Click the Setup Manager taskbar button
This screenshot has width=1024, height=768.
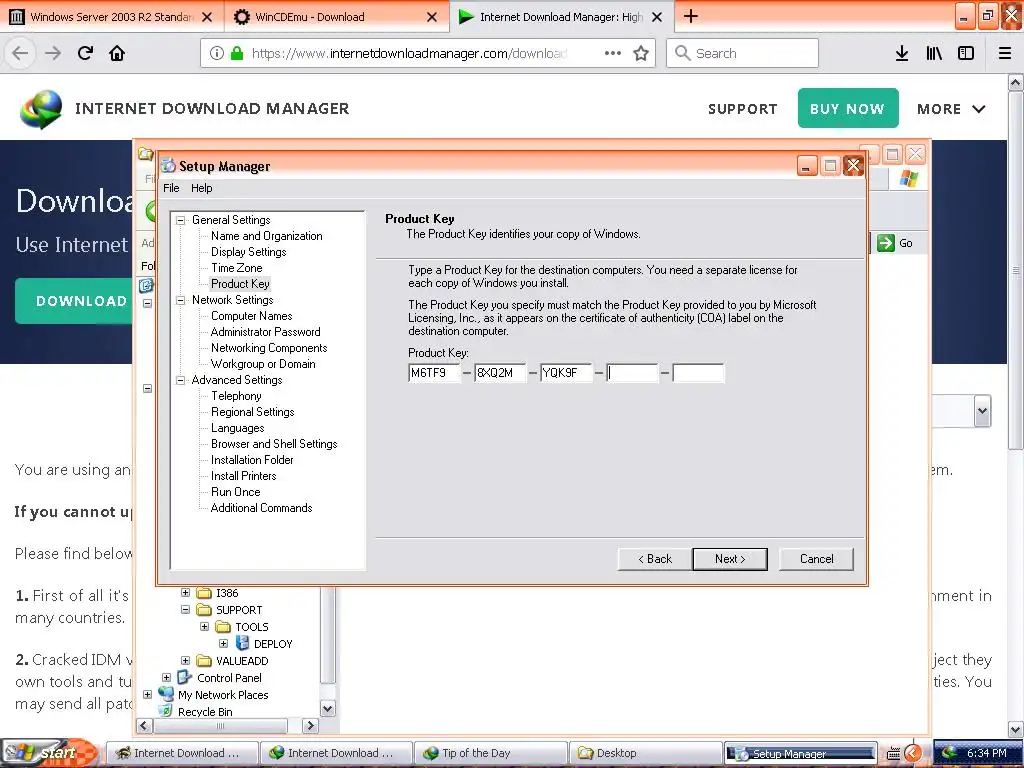click(801, 754)
